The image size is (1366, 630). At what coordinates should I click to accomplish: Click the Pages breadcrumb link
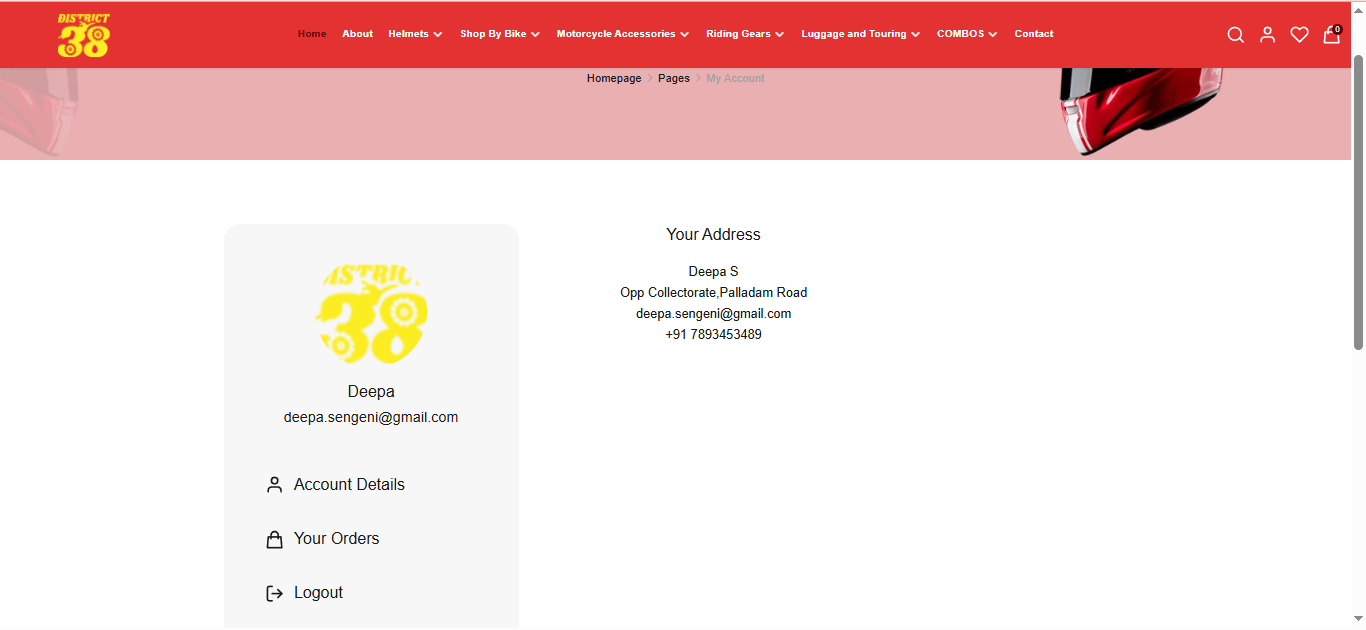[673, 78]
